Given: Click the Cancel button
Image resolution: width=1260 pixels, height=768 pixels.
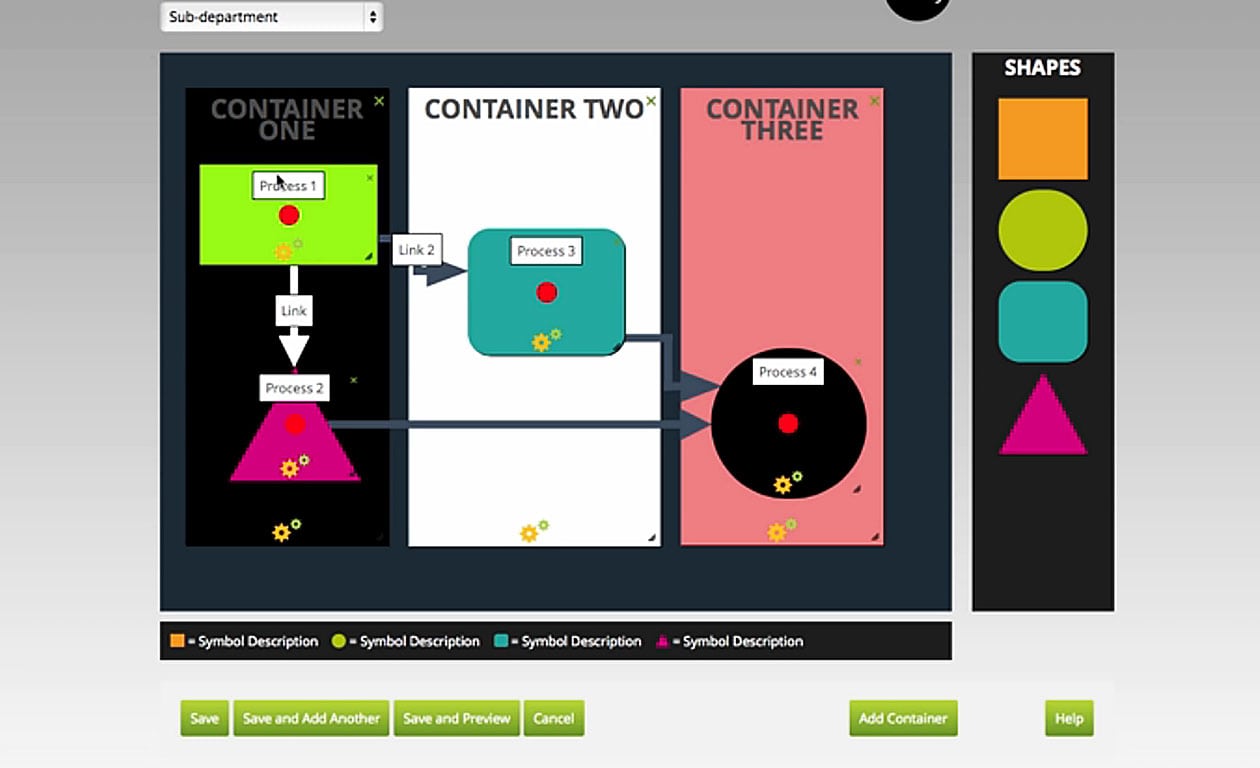Looking at the screenshot, I should point(554,718).
